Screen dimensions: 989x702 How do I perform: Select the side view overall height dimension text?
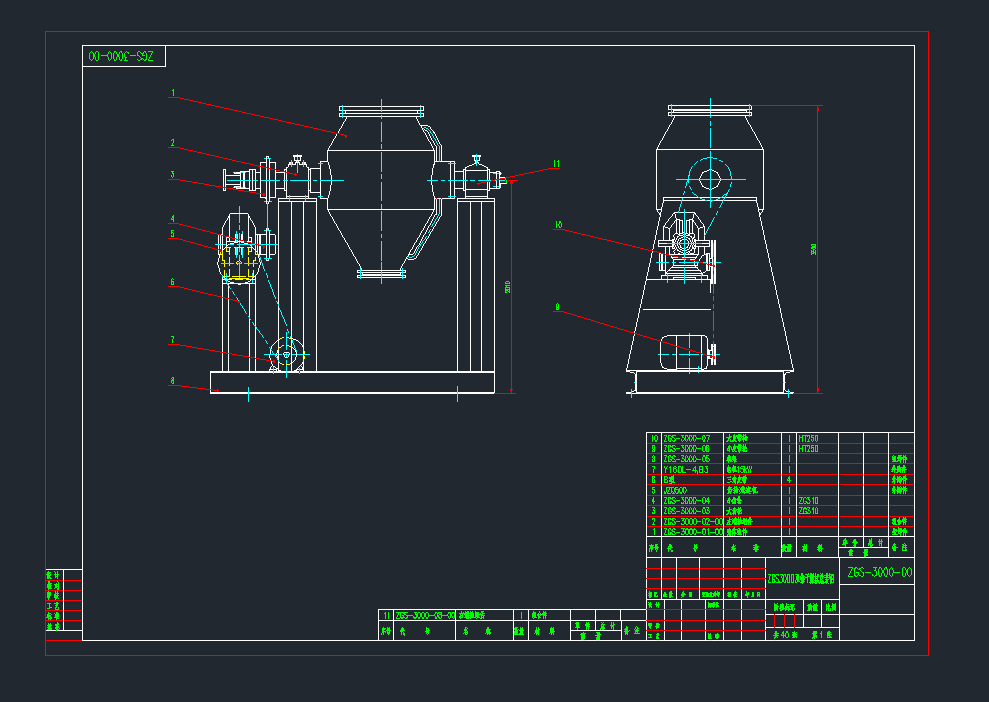point(813,250)
